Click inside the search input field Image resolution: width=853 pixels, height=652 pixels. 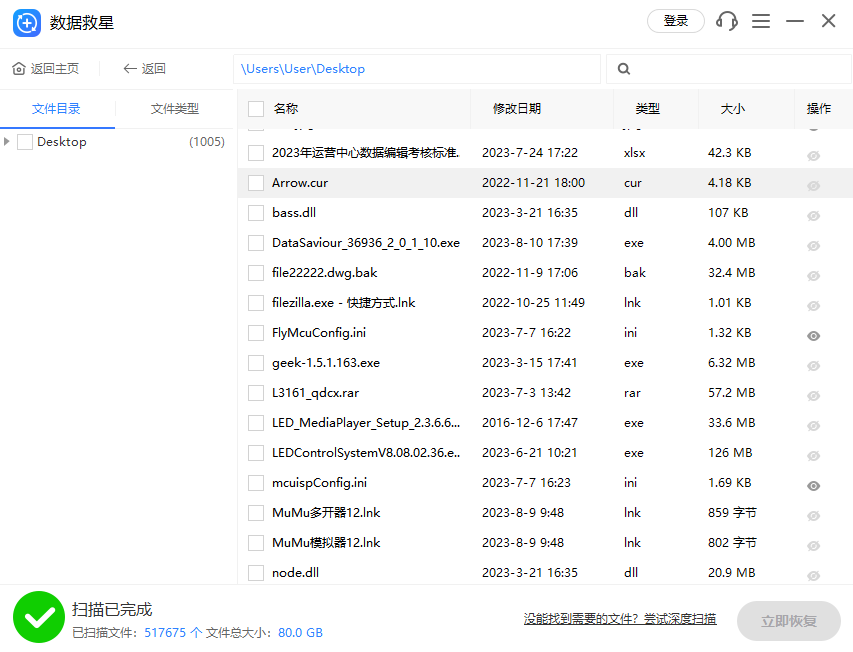(x=730, y=68)
